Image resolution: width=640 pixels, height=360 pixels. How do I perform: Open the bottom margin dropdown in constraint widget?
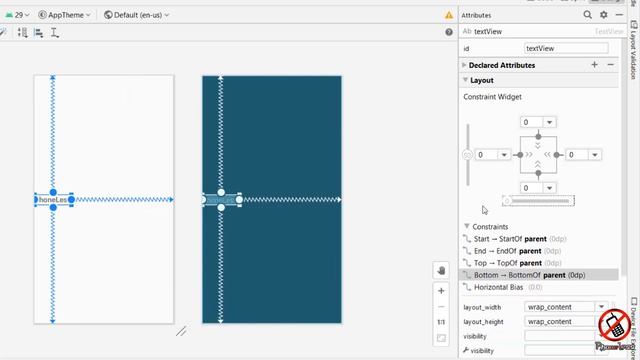click(x=549, y=188)
